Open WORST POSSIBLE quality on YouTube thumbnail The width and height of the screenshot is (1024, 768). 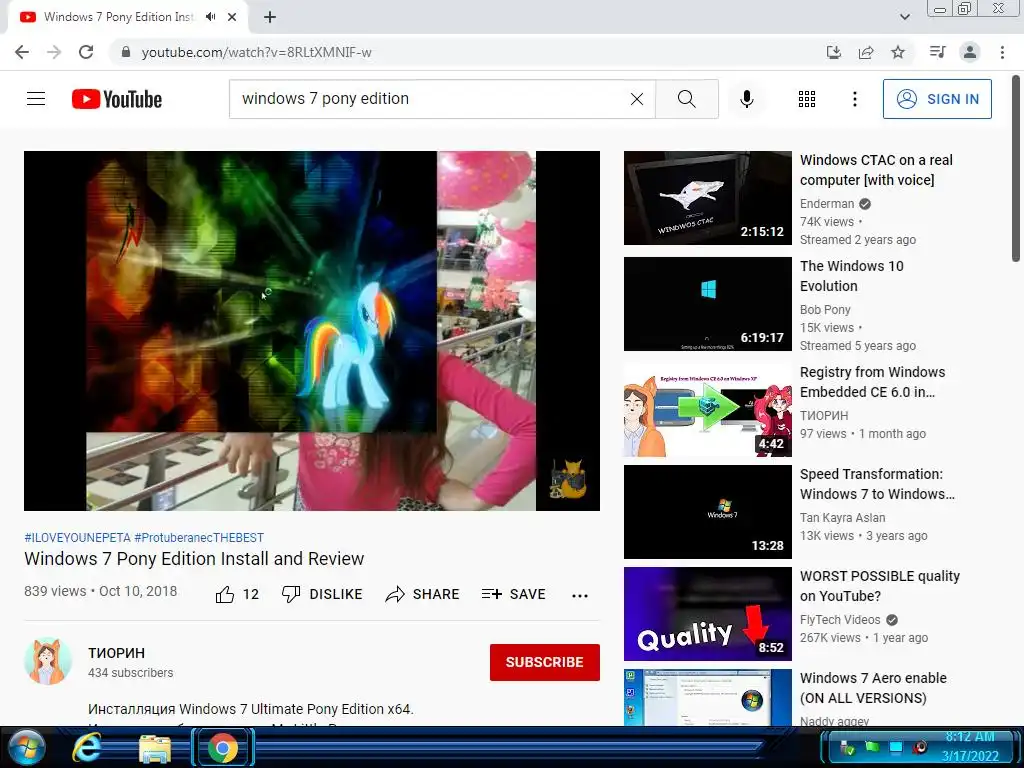707,613
